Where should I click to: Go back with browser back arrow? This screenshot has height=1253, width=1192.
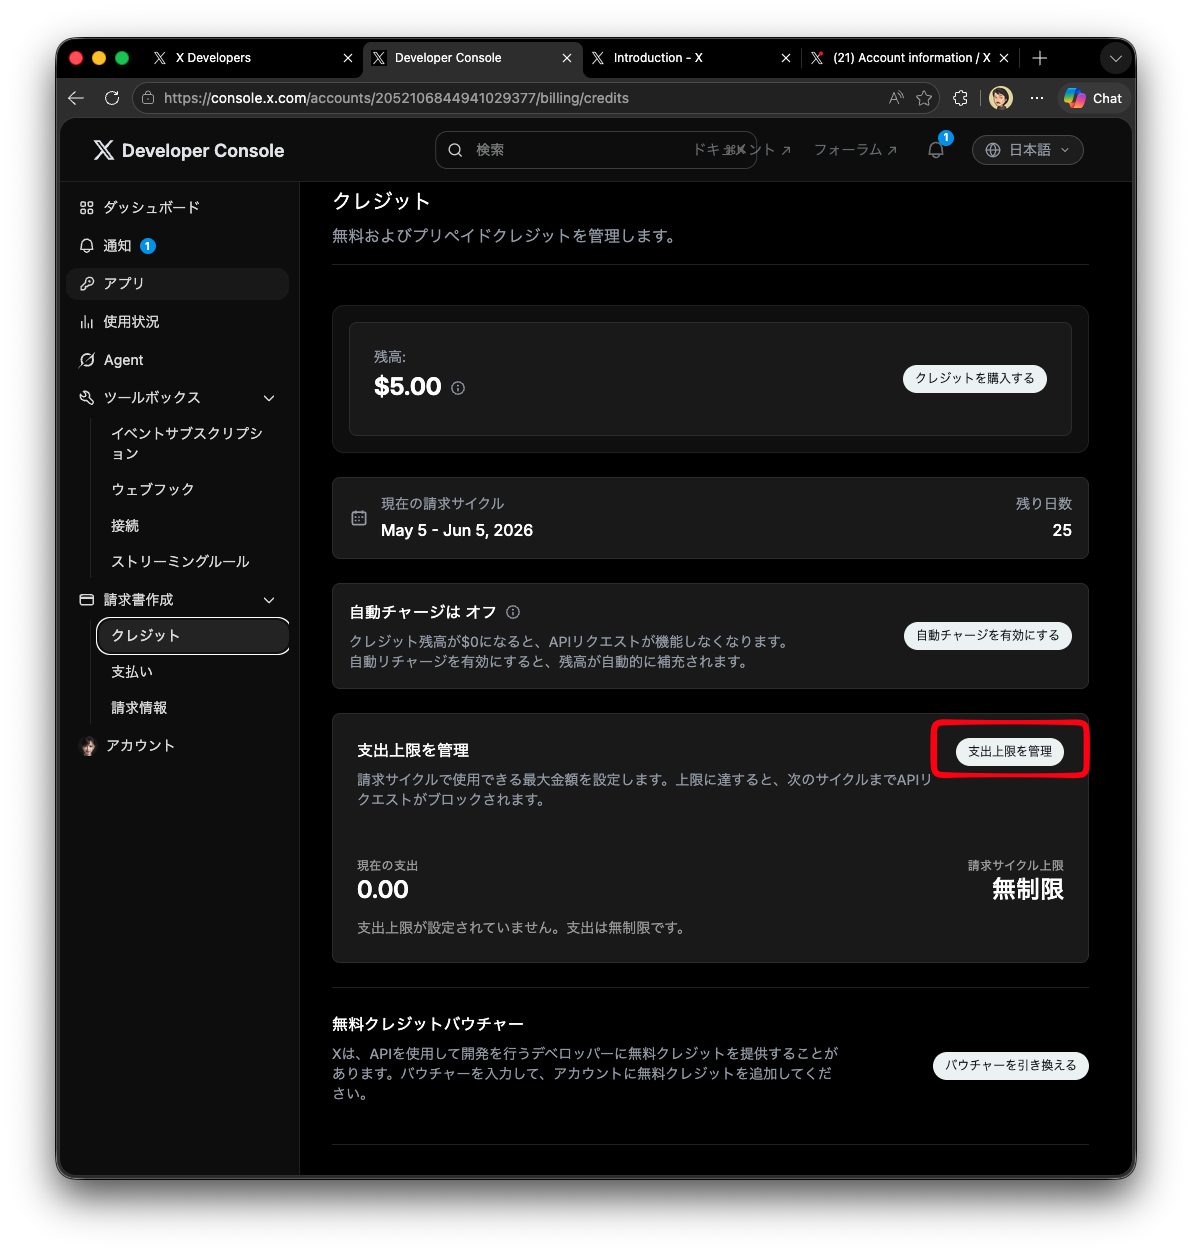(76, 98)
